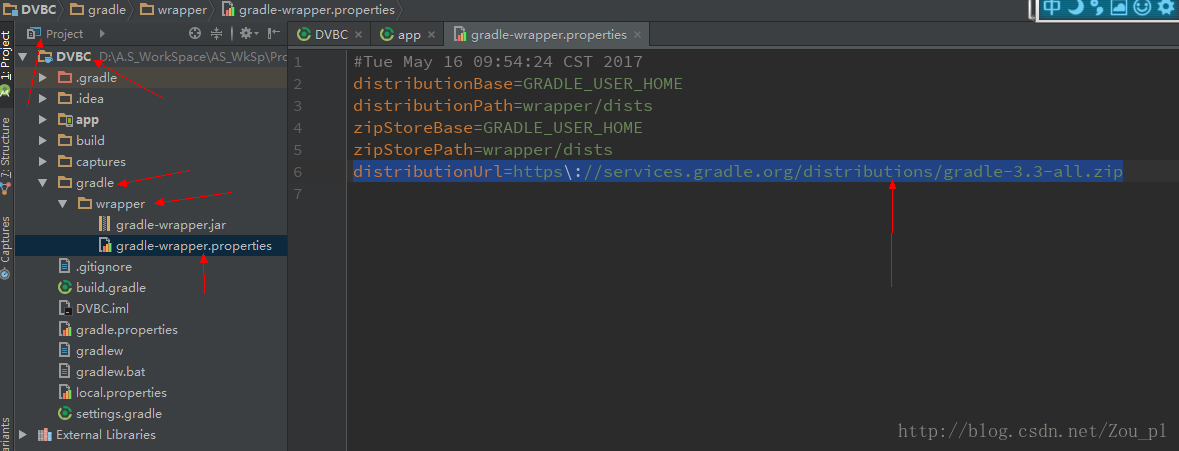Close the DVBC editor tab
This screenshot has width=1179, height=451.
(359, 35)
